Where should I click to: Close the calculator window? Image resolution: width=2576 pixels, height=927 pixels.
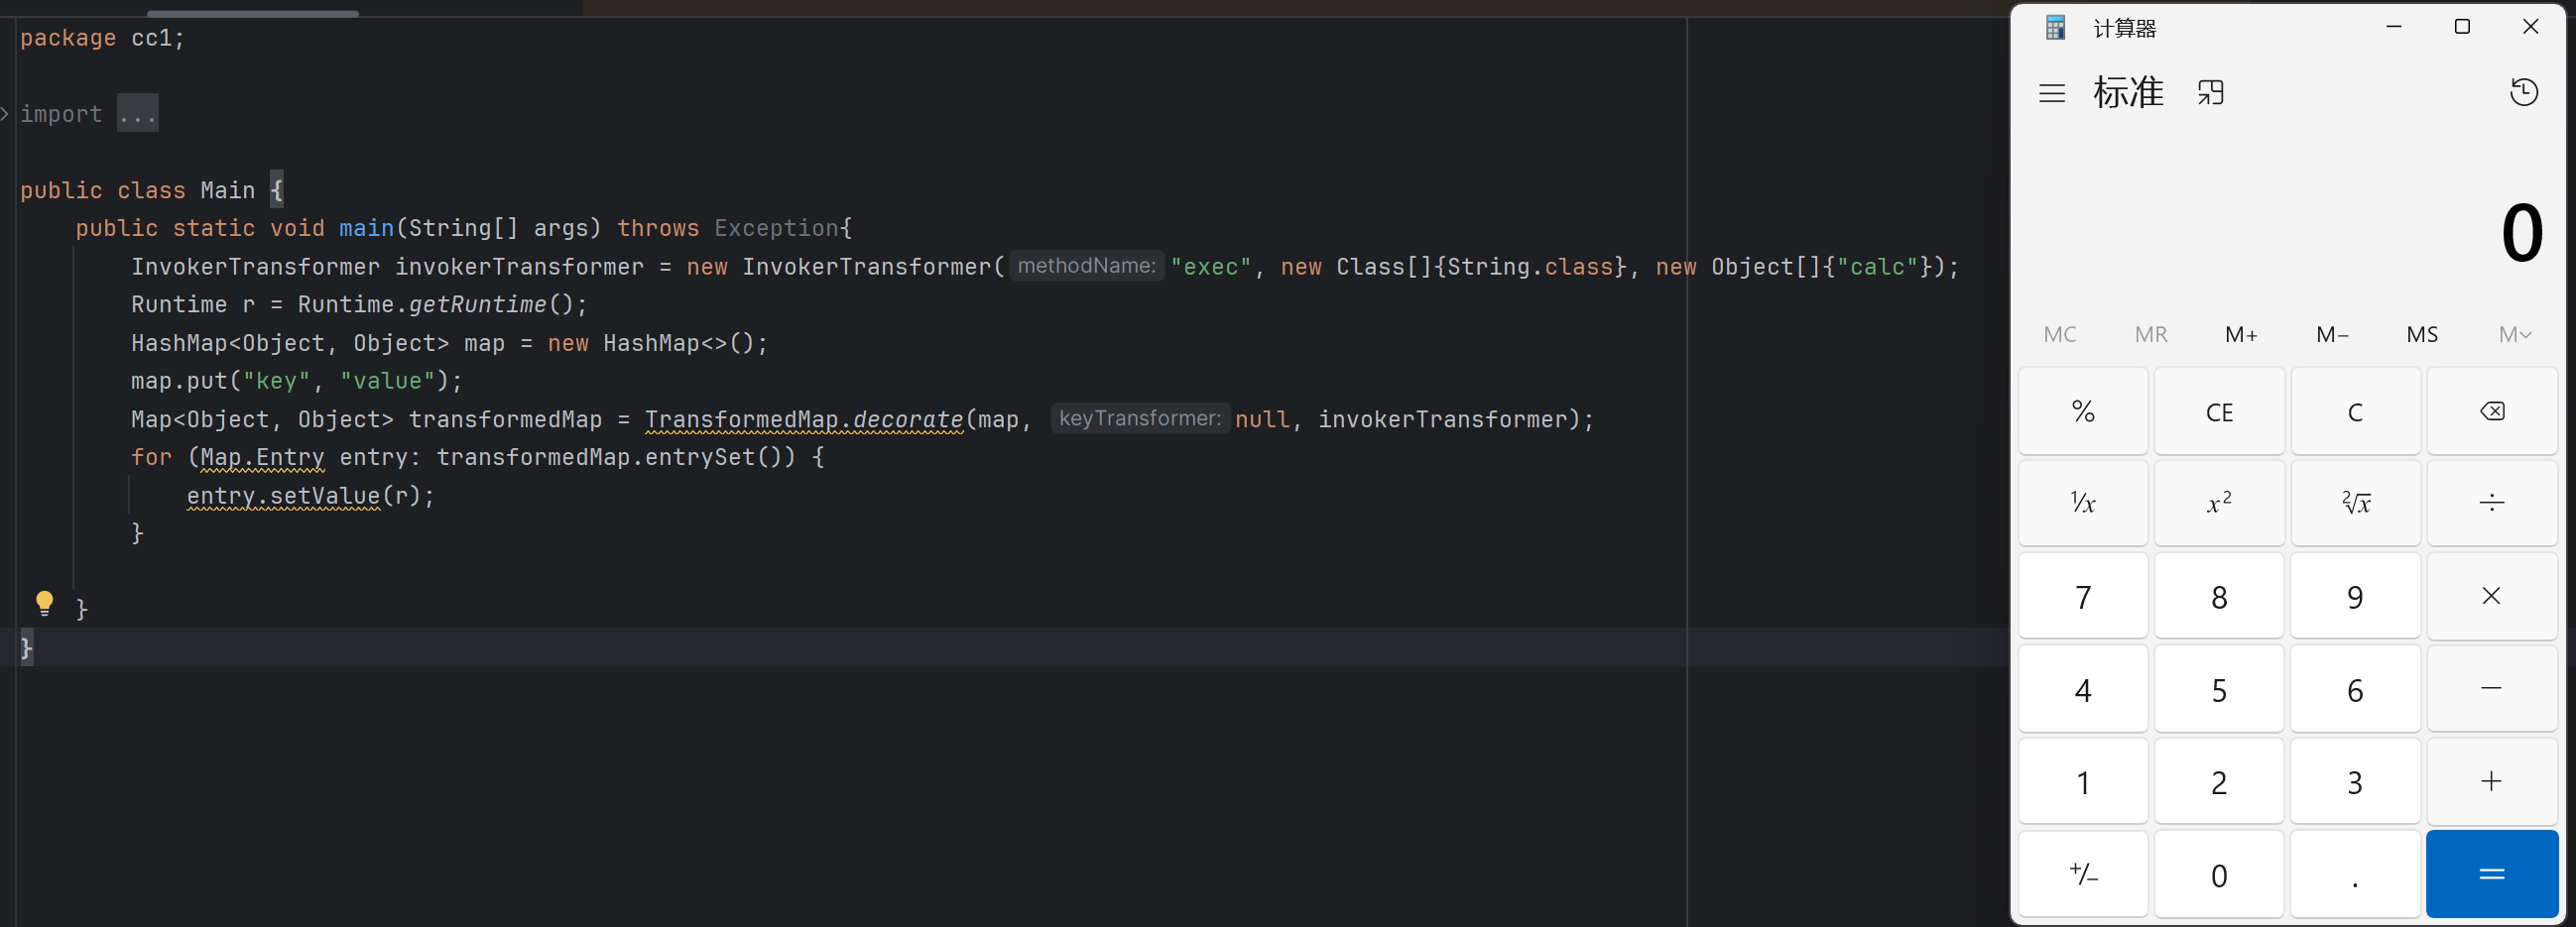pyautogui.click(x=2530, y=27)
